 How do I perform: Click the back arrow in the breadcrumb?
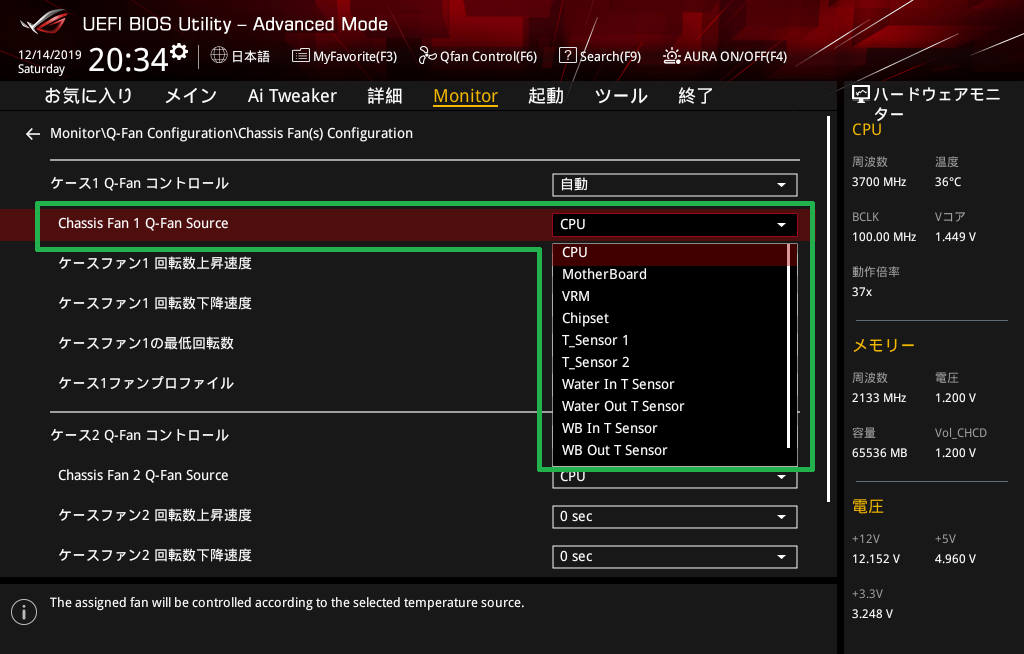click(33, 134)
